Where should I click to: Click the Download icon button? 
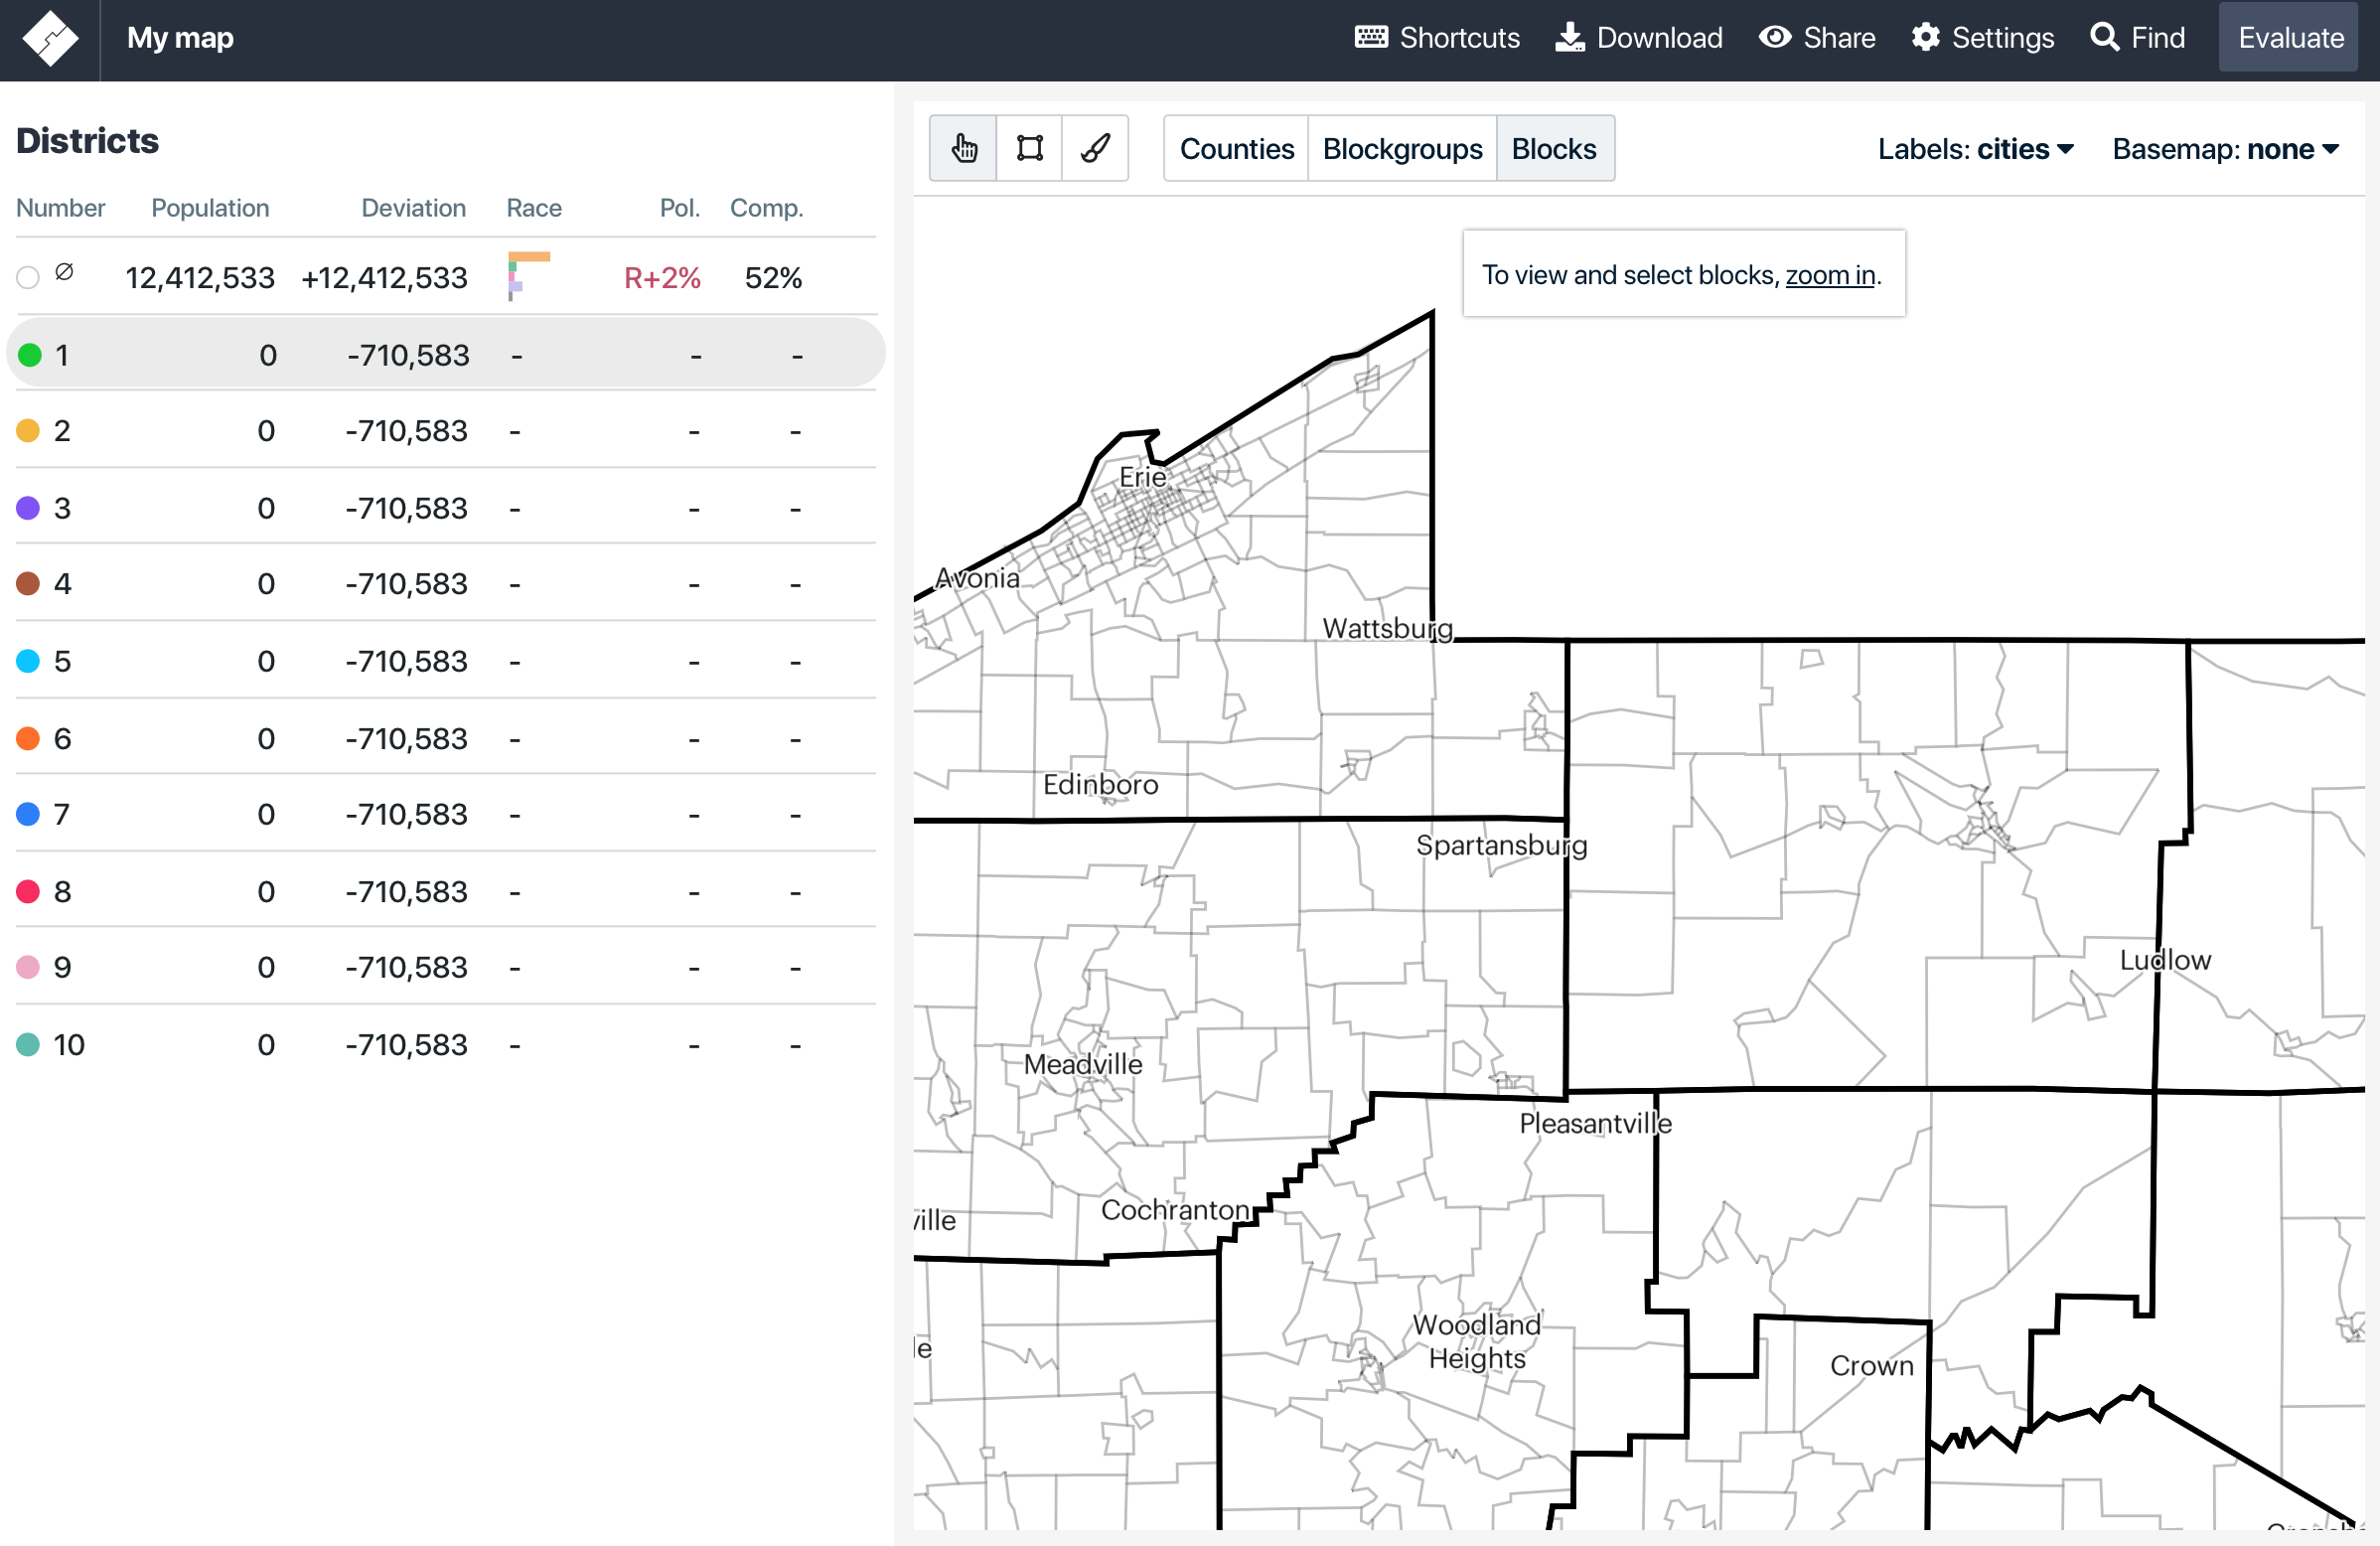(x=1569, y=38)
